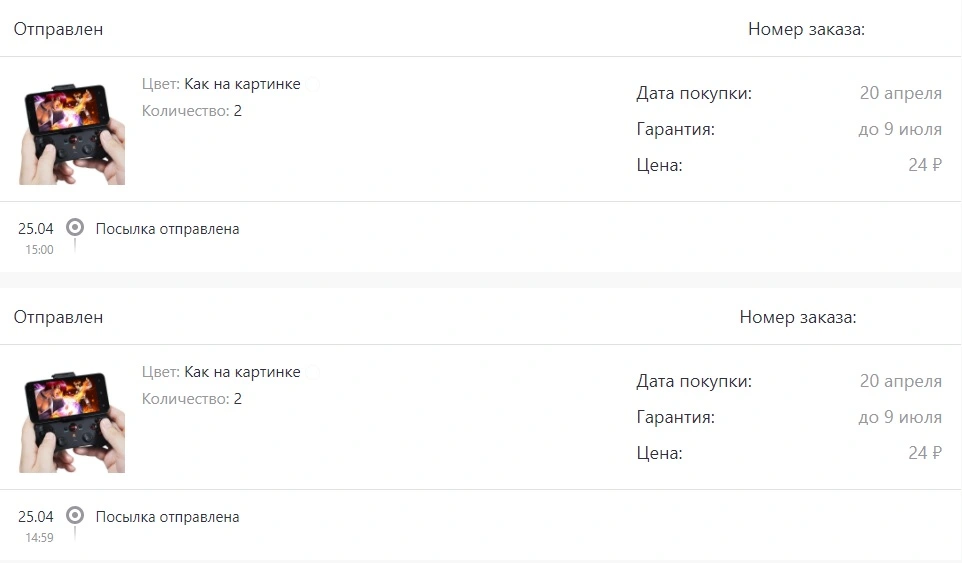962x563 pixels.
Task: Click 'Посылка отправлена' status sent at 14:59
Action: pos(167,517)
